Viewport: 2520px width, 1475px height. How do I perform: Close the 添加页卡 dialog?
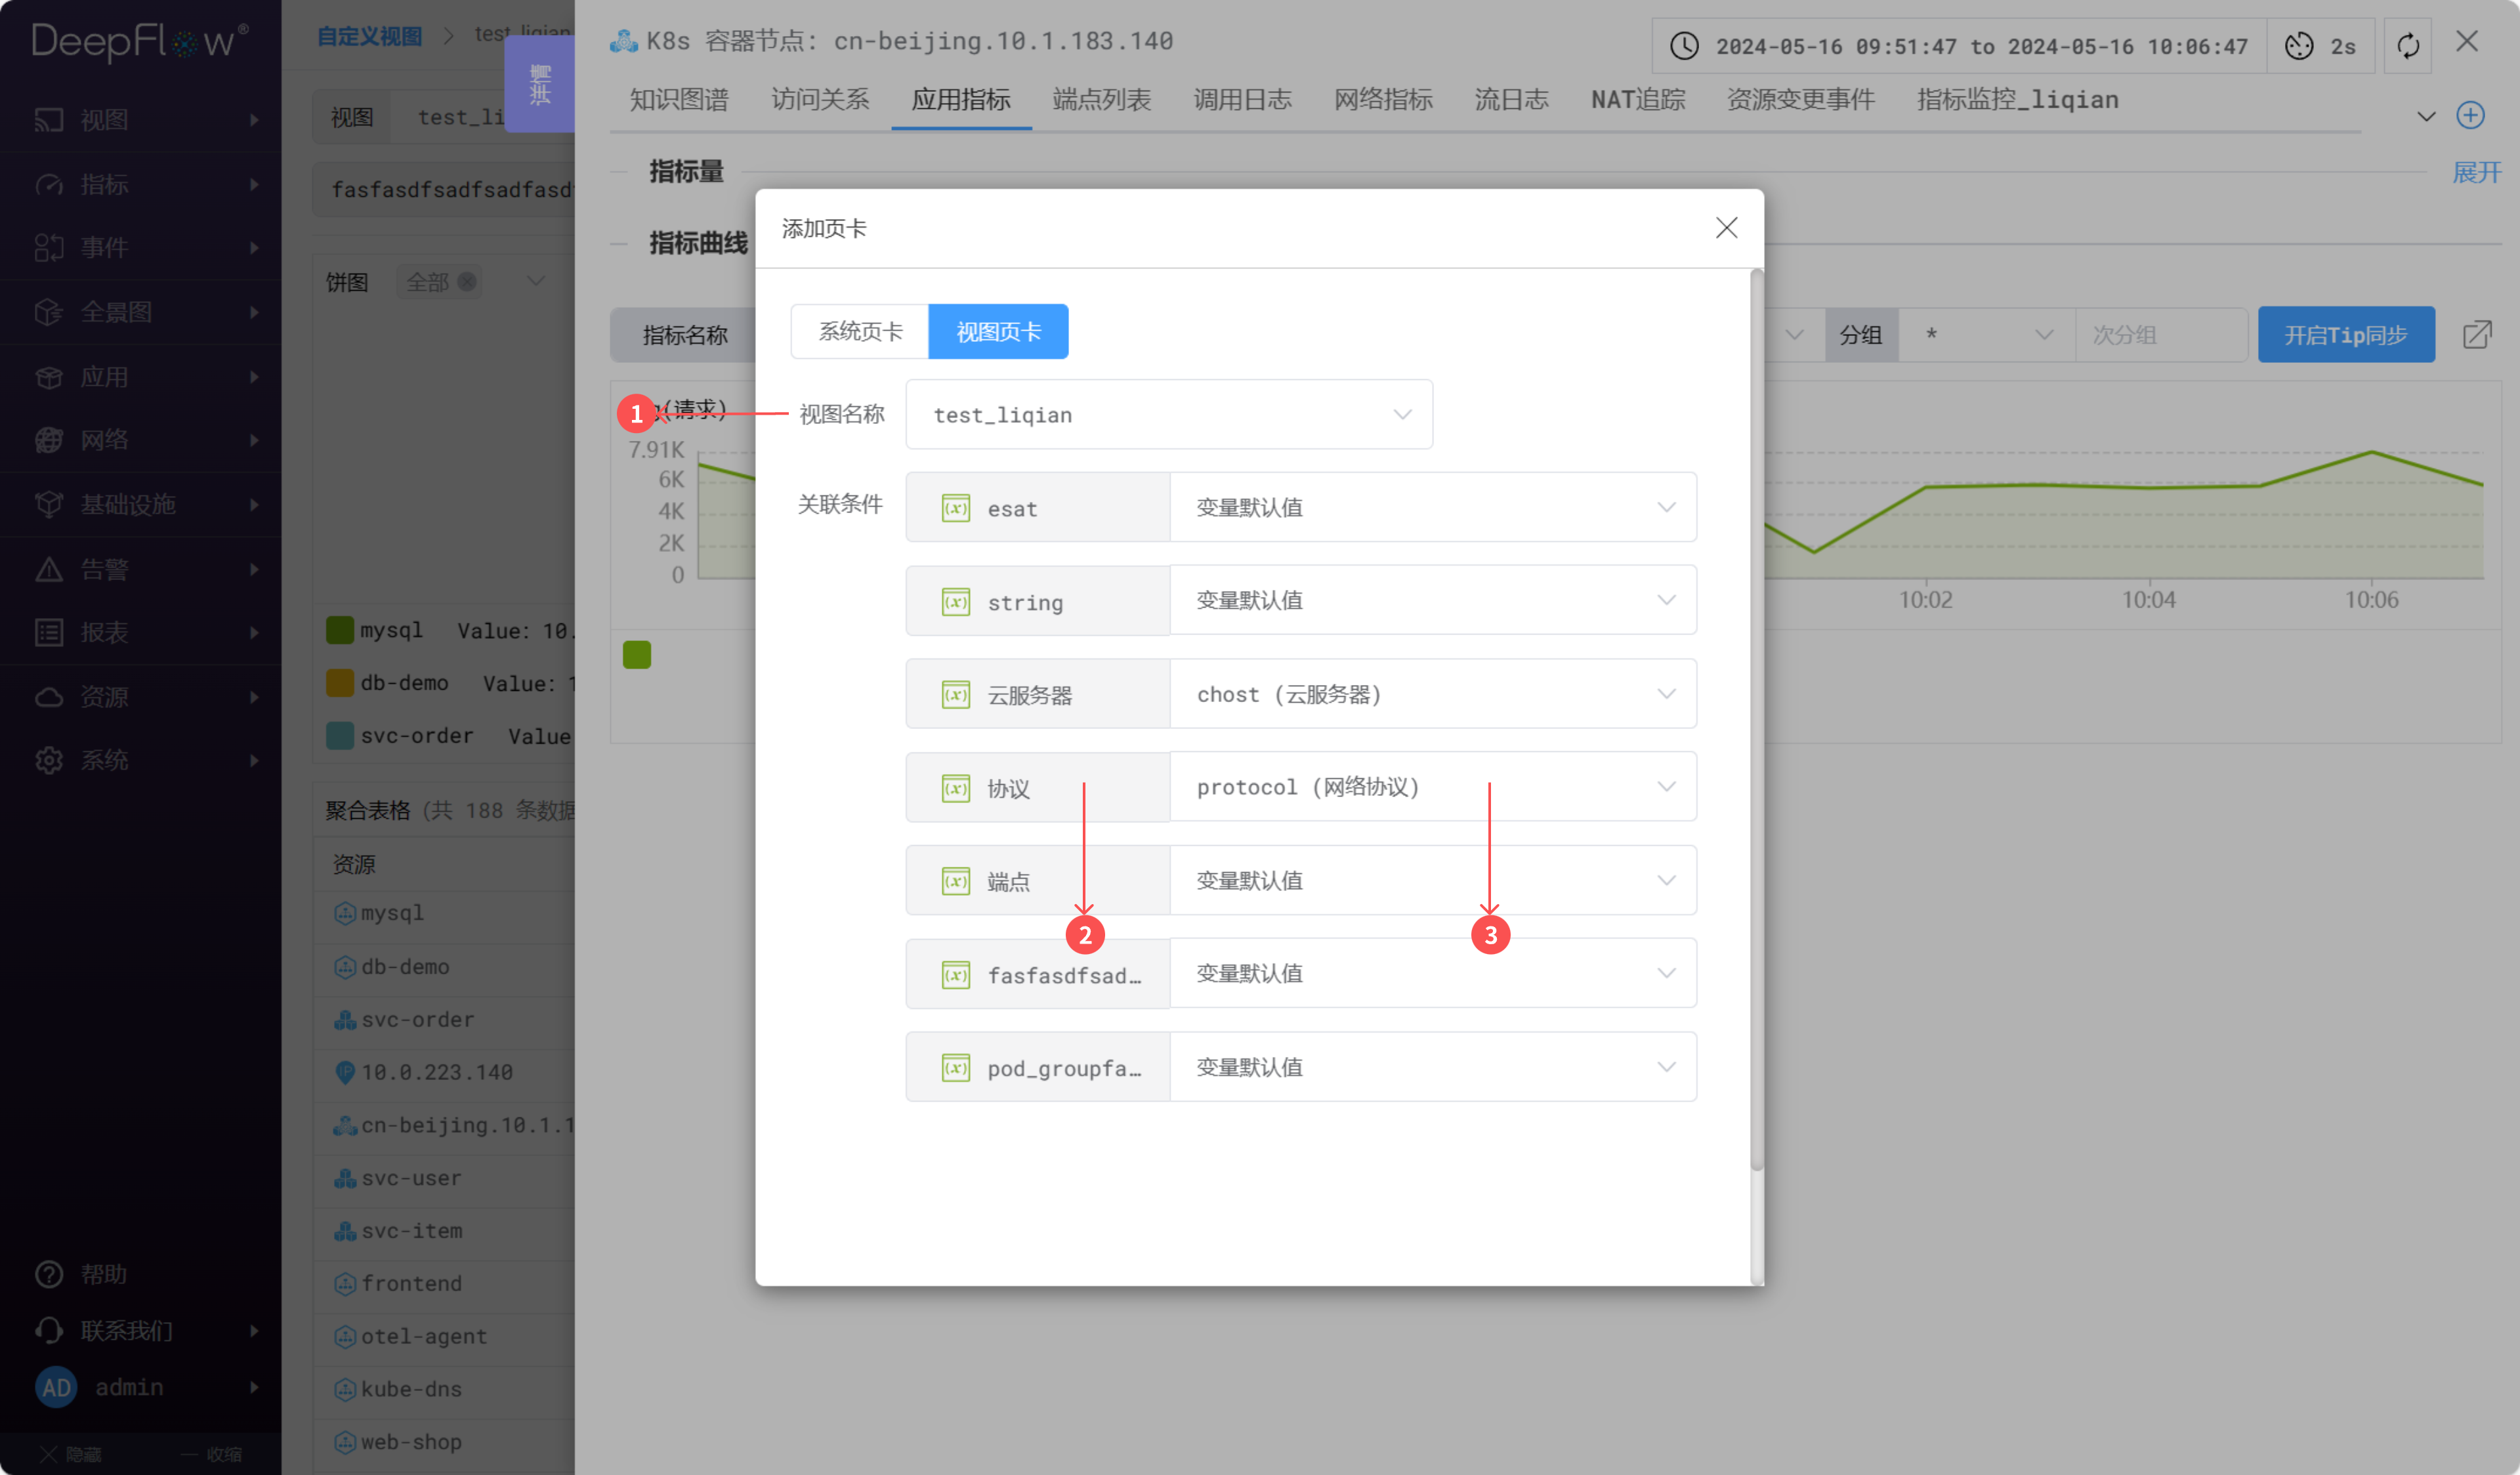point(1726,227)
